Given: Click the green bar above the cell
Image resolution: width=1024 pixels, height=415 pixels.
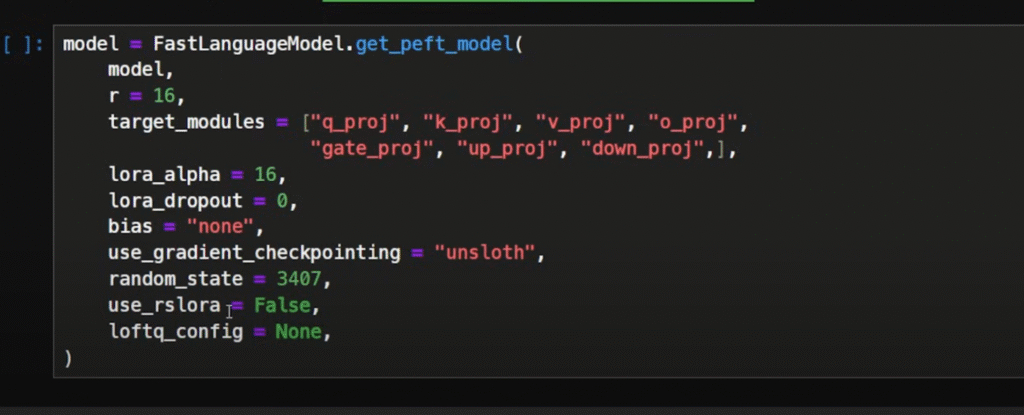Looking at the screenshot, I should 537,1.
